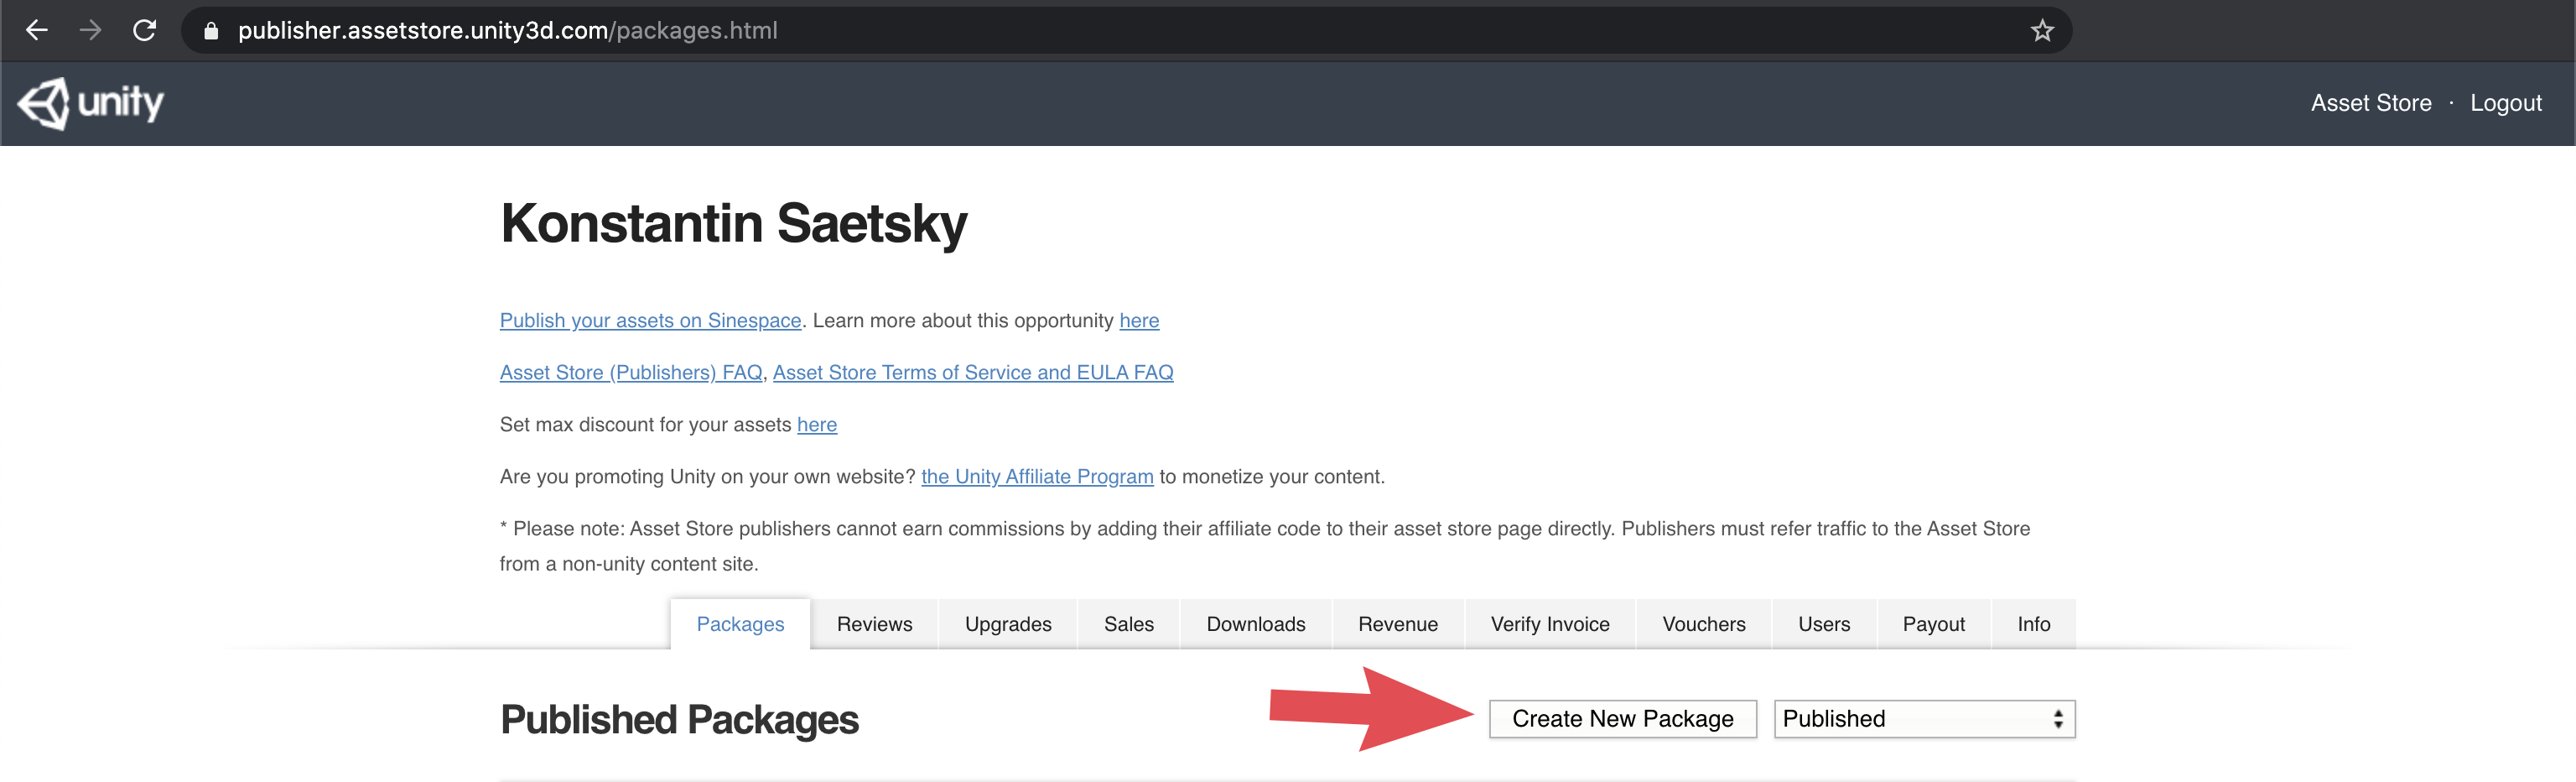Image resolution: width=2576 pixels, height=782 pixels.
Task: Open the Asset Store header link
Action: point(2371,103)
